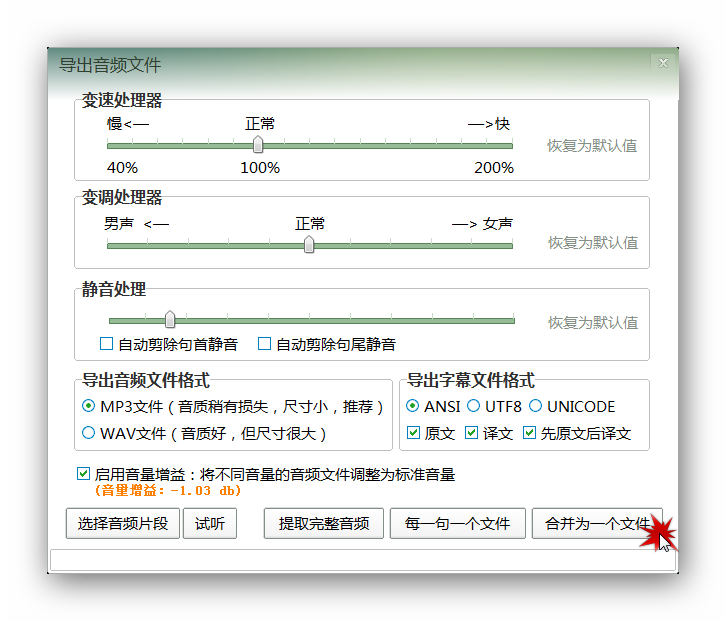This screenshot has width=726, height=621.
Task: Uncheck the 原文 checkbox
Action: click(x=413, y=433)
